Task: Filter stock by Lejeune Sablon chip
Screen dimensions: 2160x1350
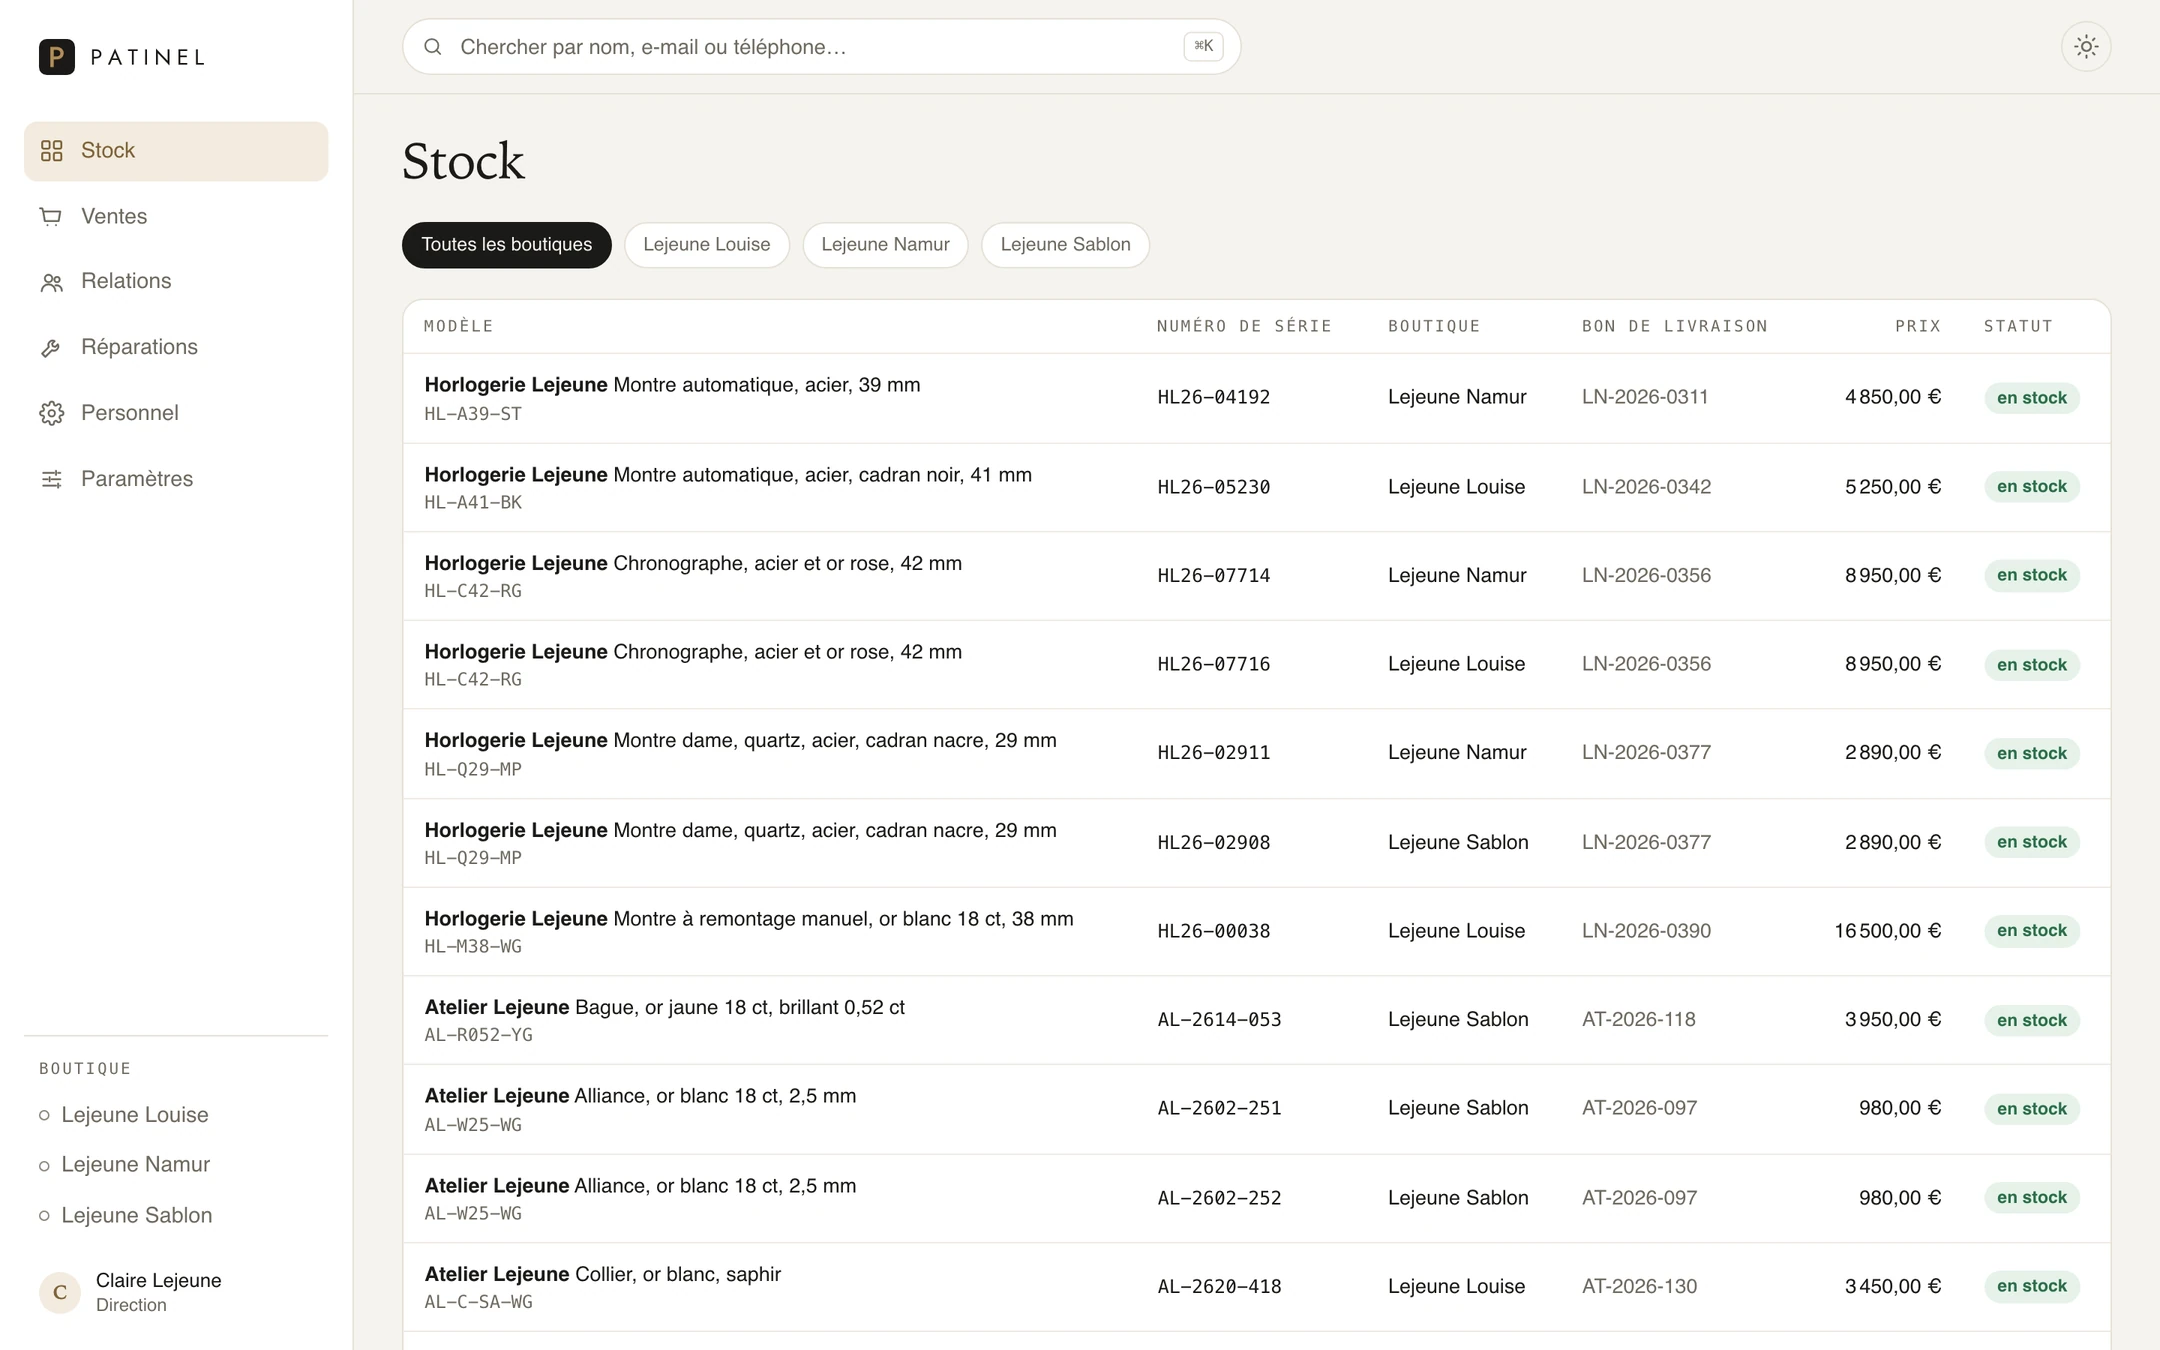Action: point(1065,245)
